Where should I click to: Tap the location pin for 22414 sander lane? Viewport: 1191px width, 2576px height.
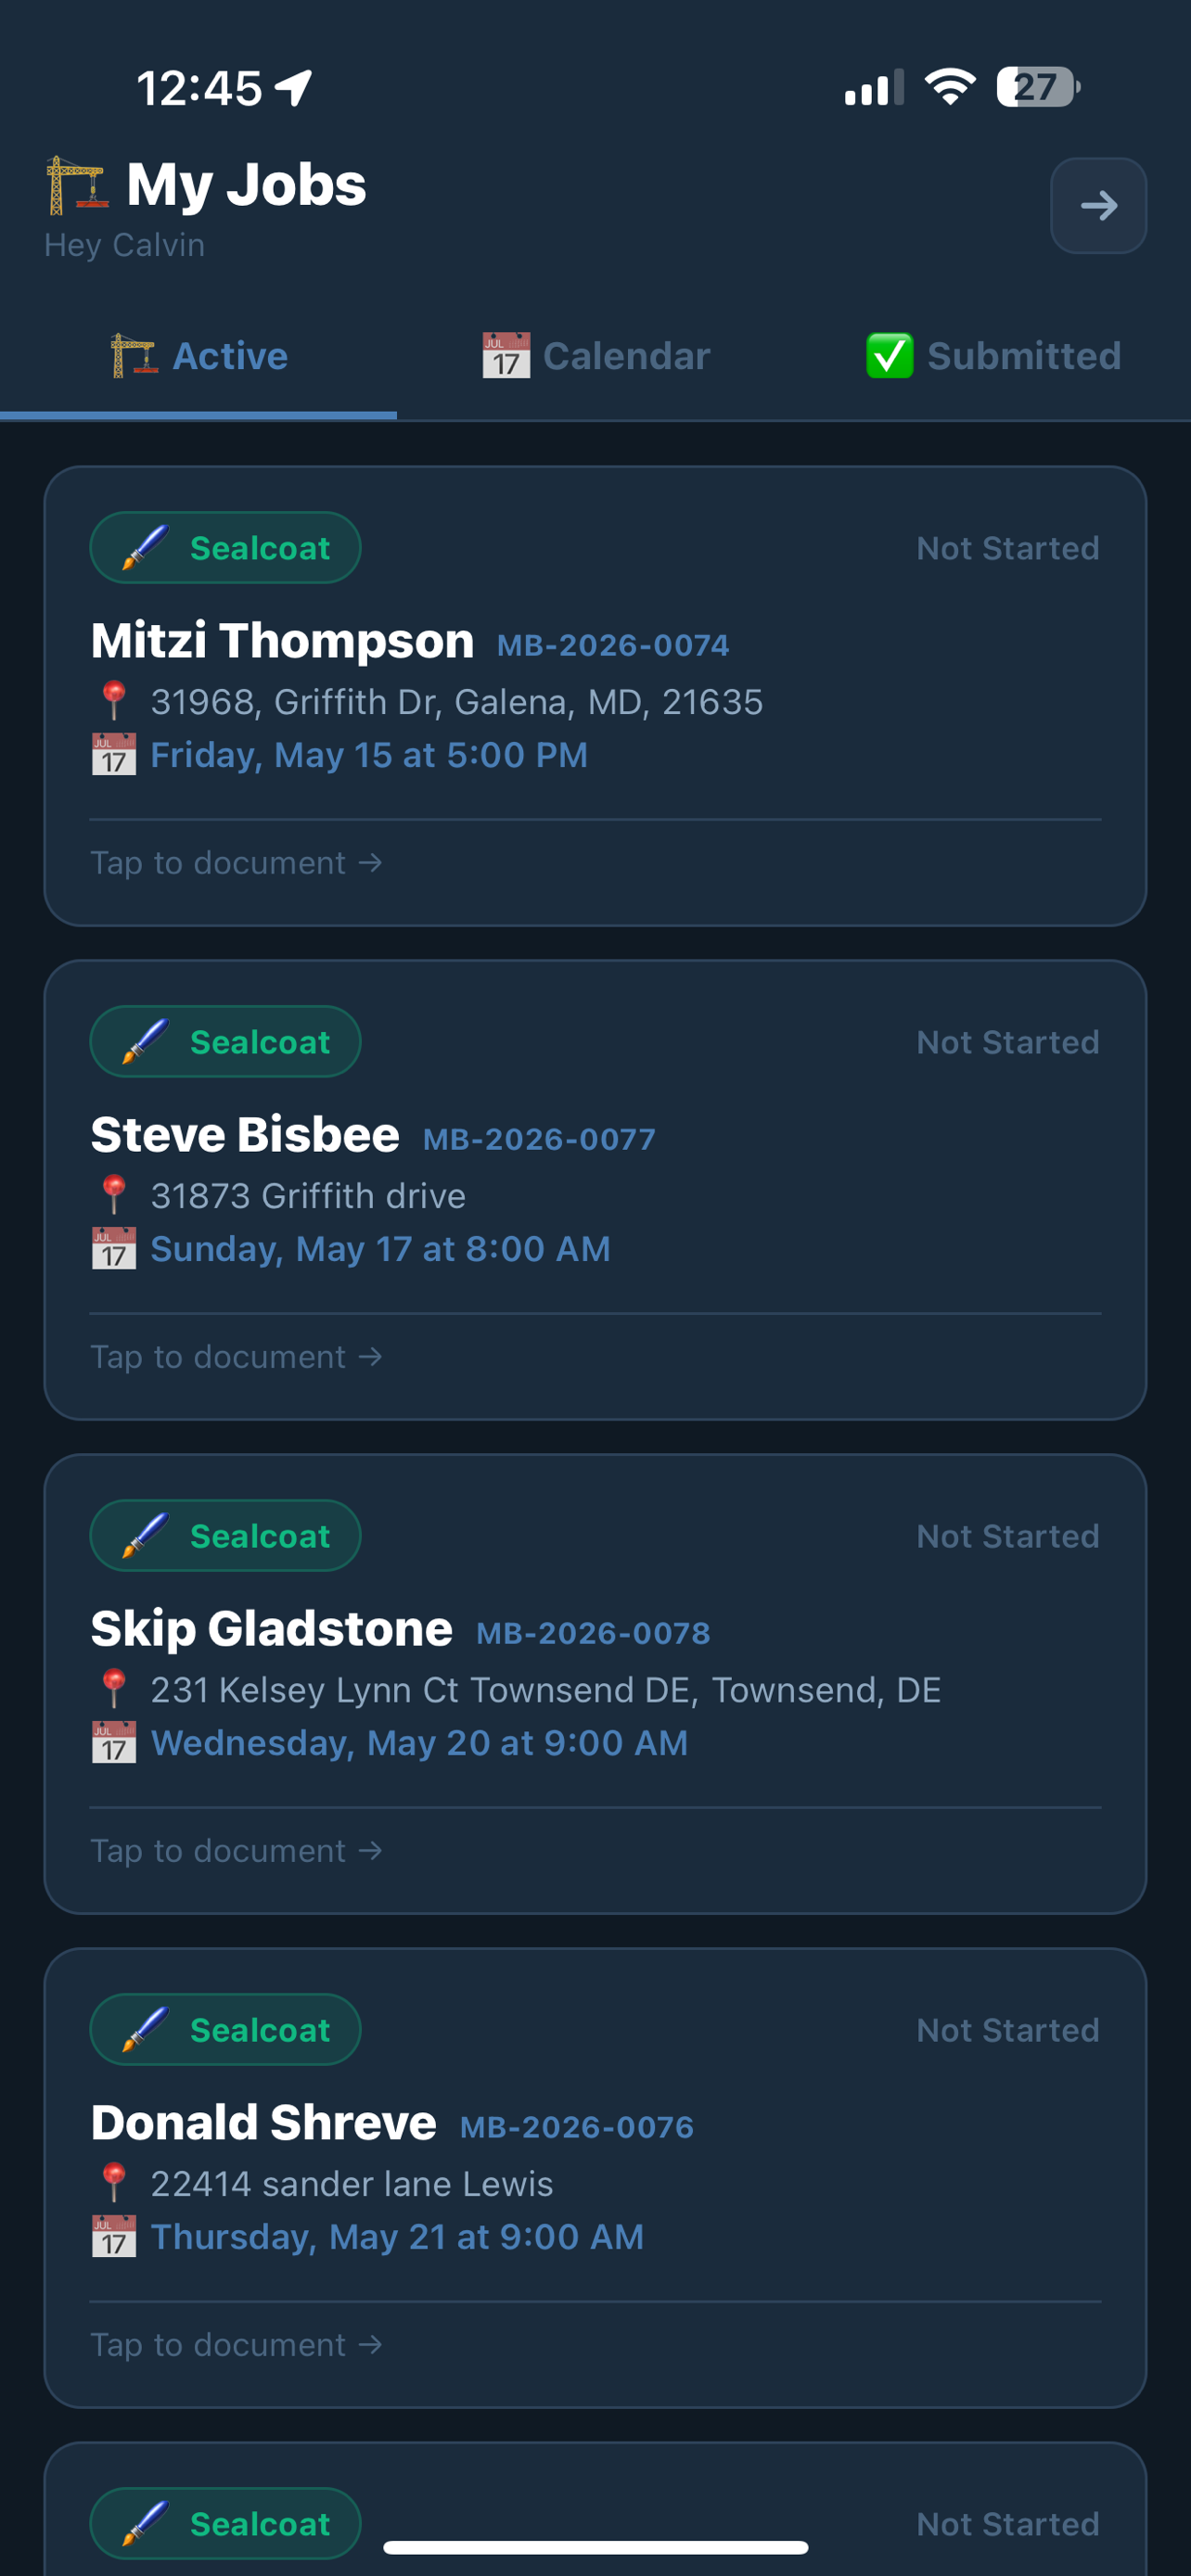pyautogui.click(x=114, y=2183)
